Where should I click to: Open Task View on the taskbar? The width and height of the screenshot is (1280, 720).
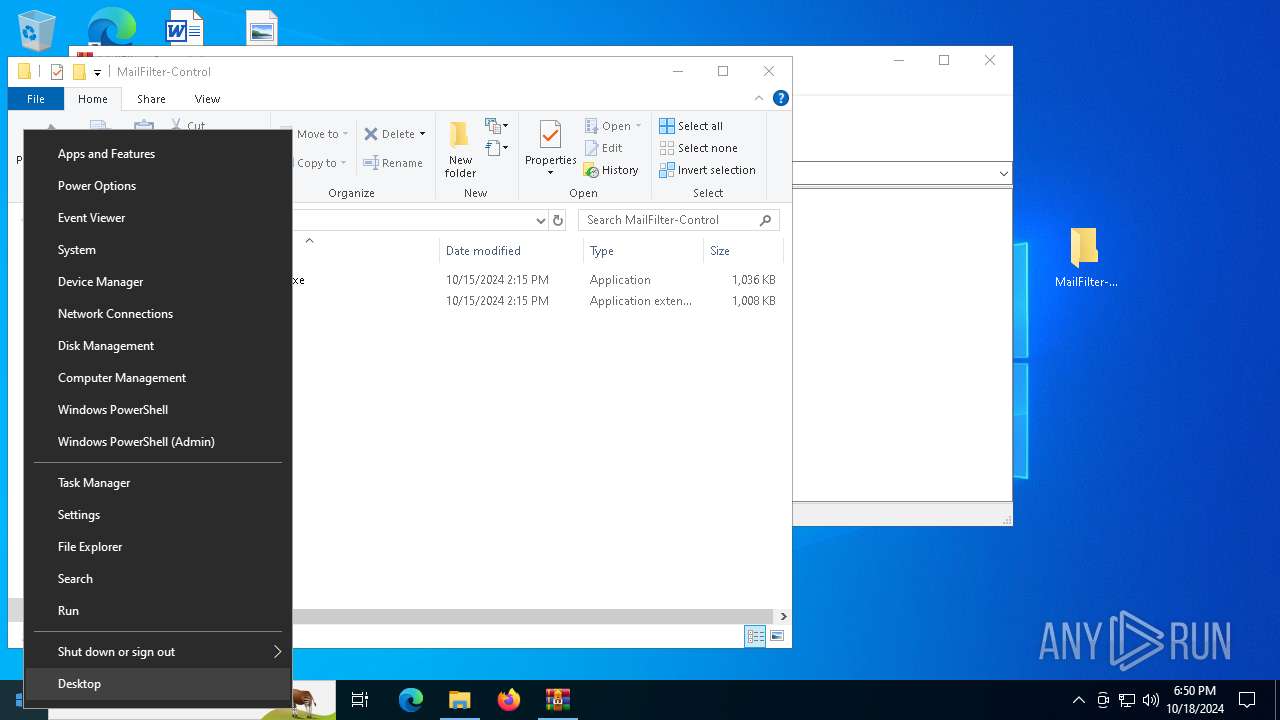pos(360,700)
